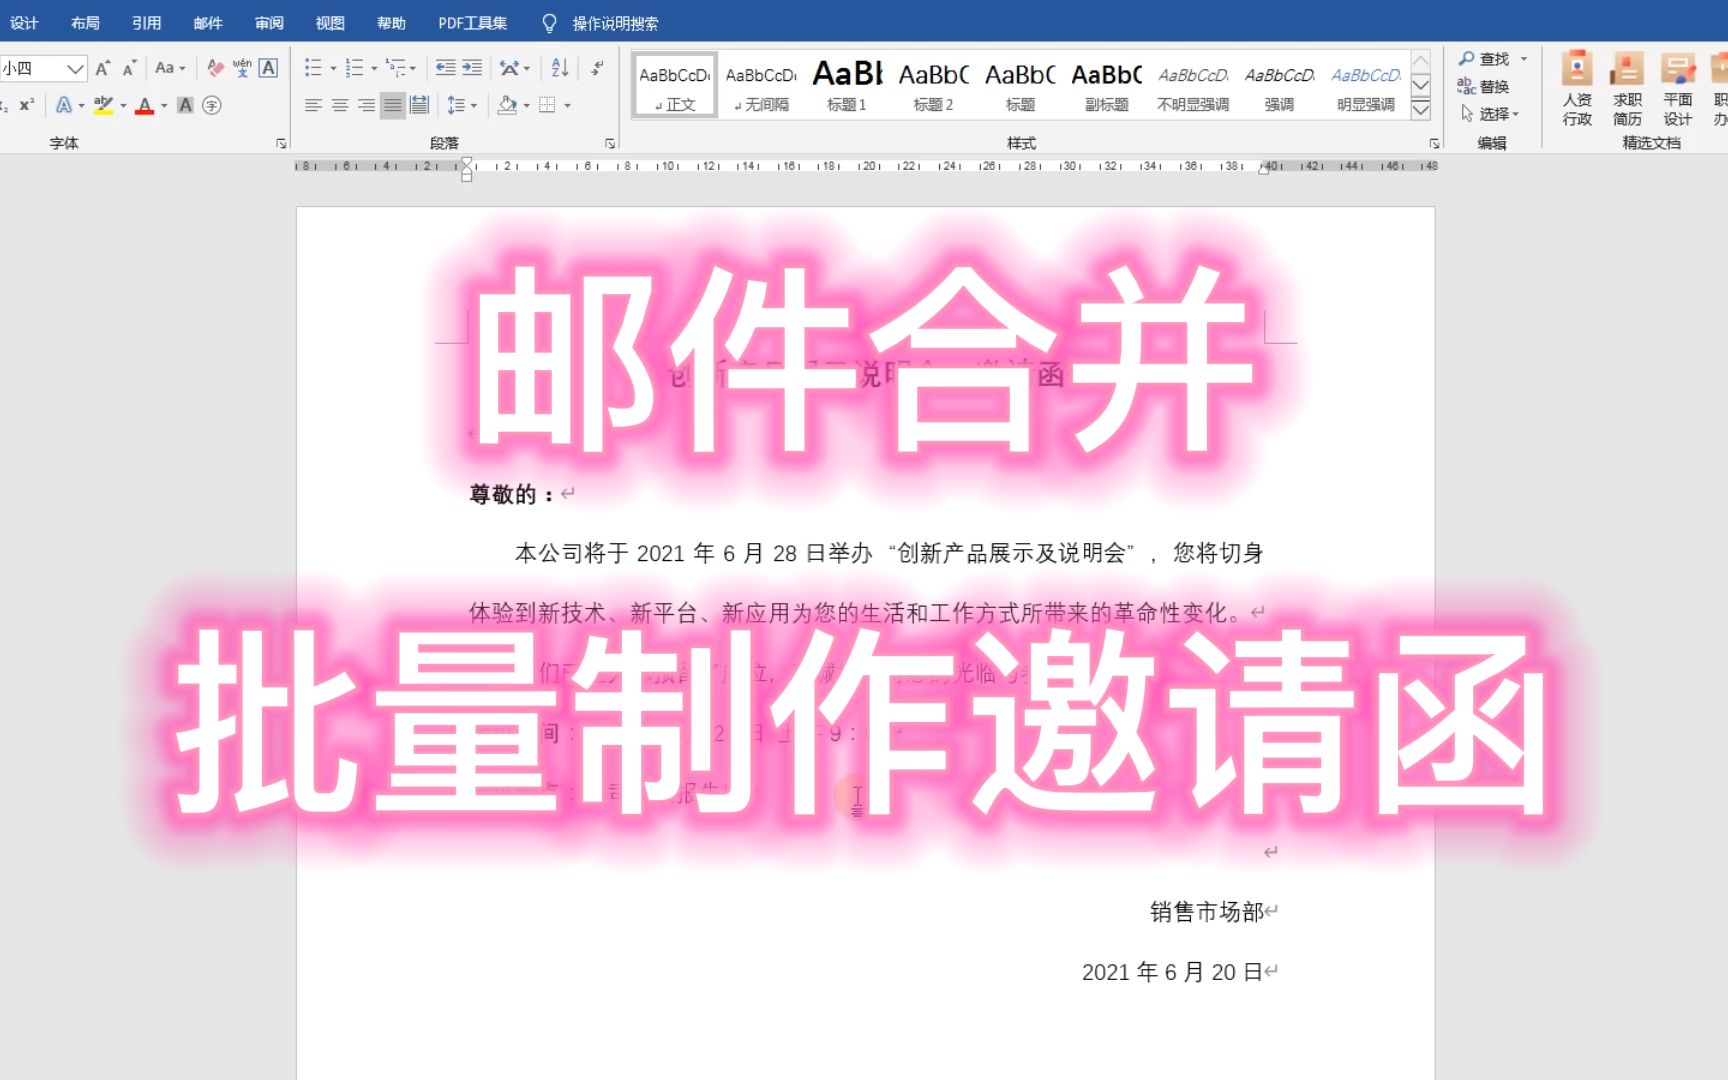
Task: Show or hide paragraph marks
Action: [597, 68]
